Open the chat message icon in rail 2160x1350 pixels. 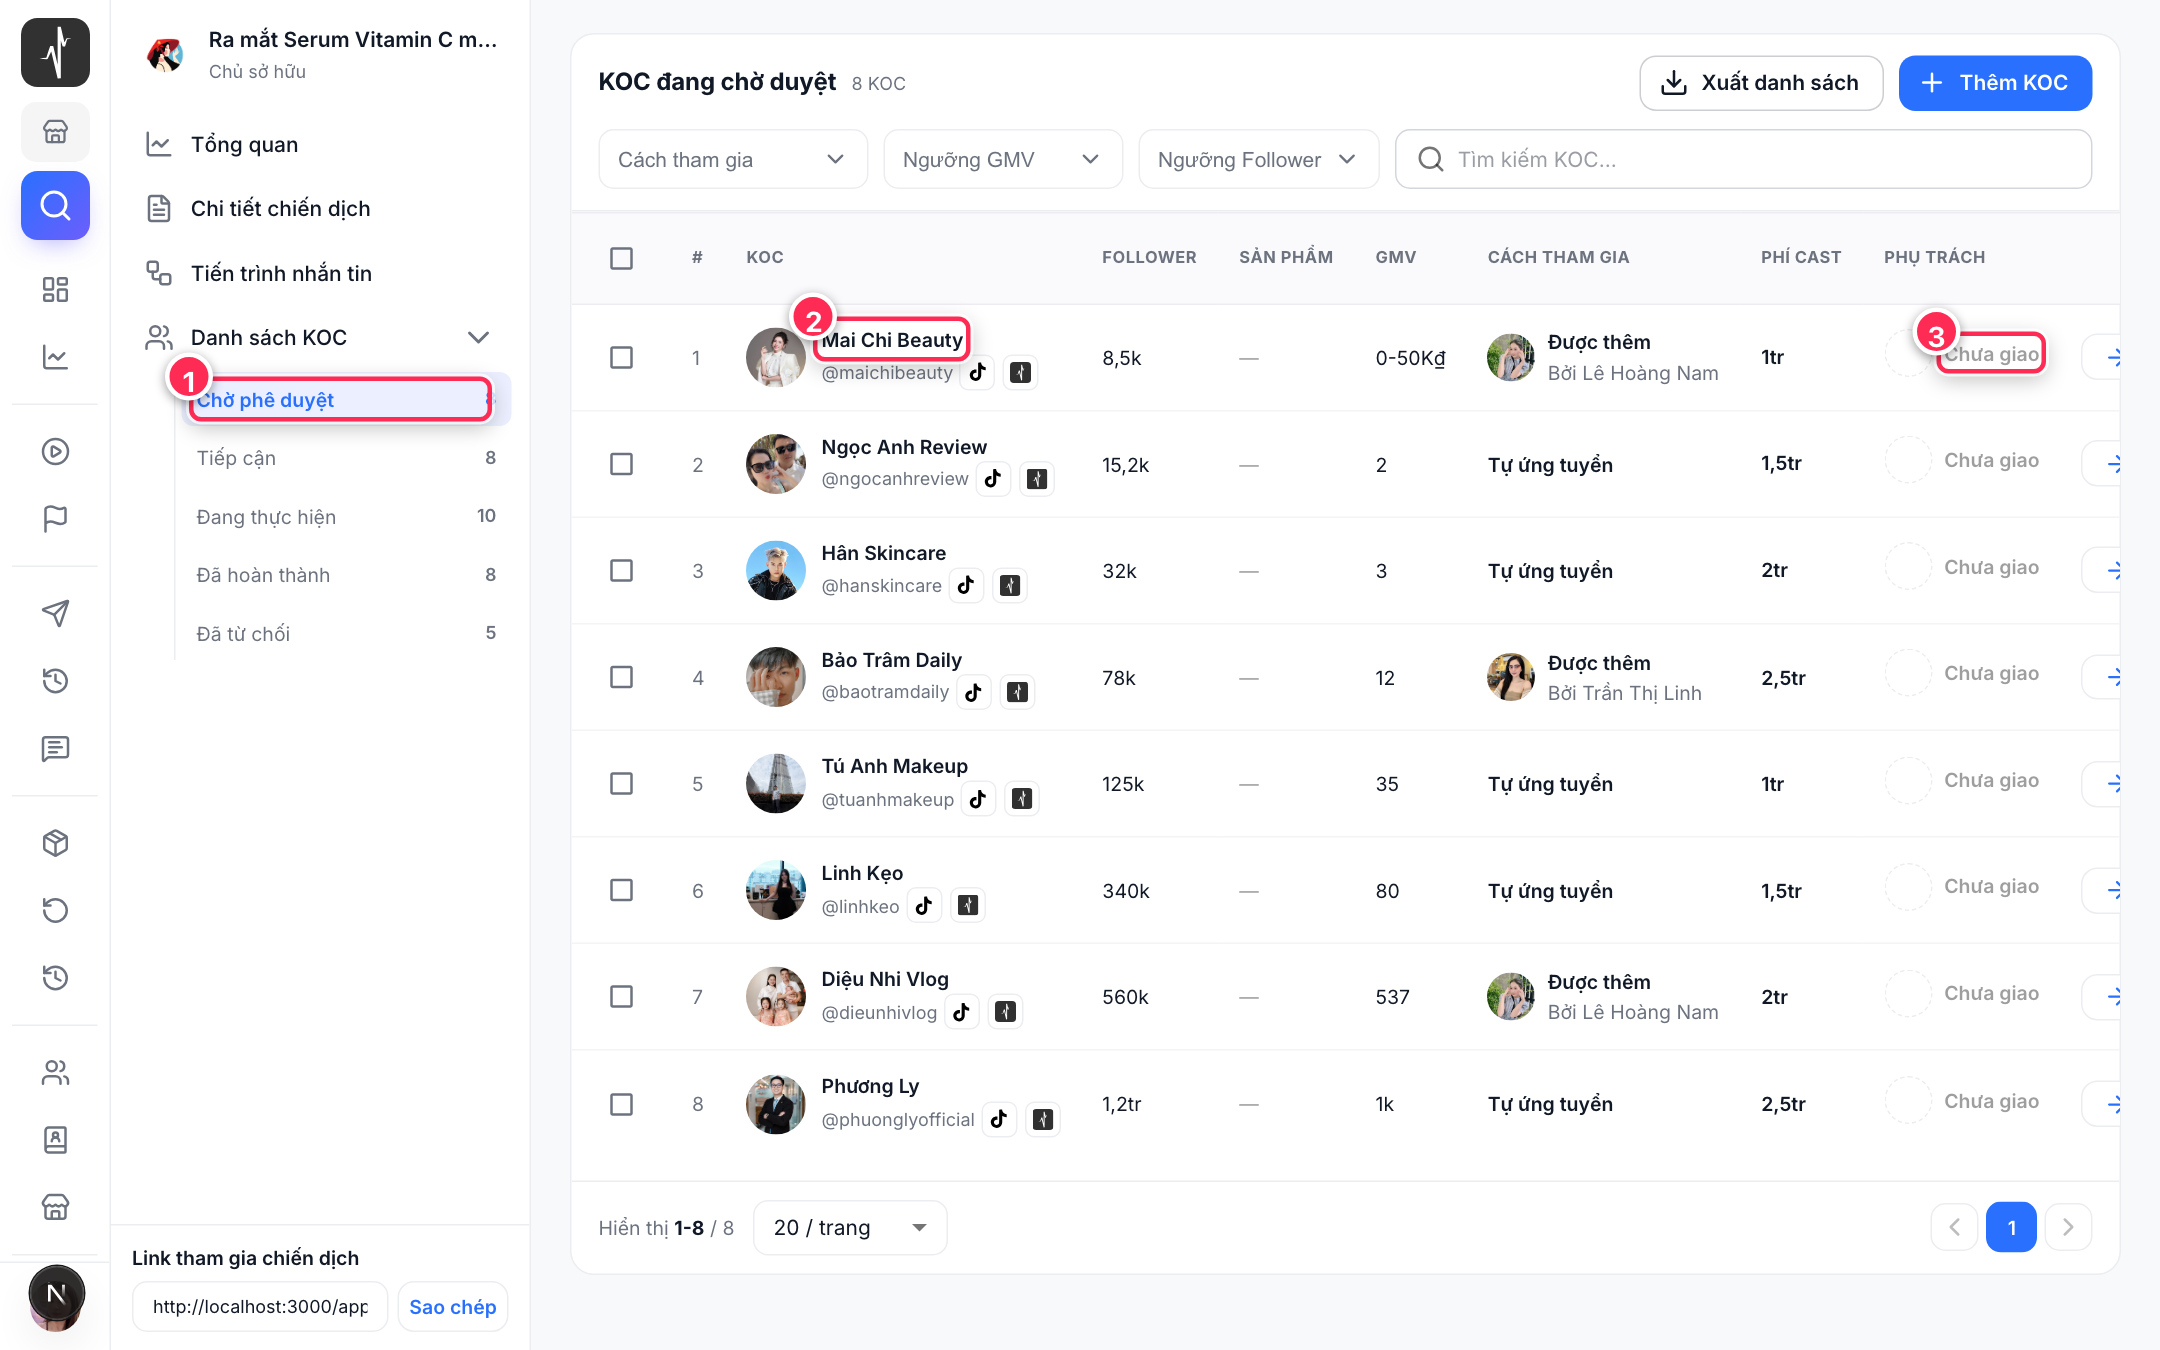click(x=55, y=748)
